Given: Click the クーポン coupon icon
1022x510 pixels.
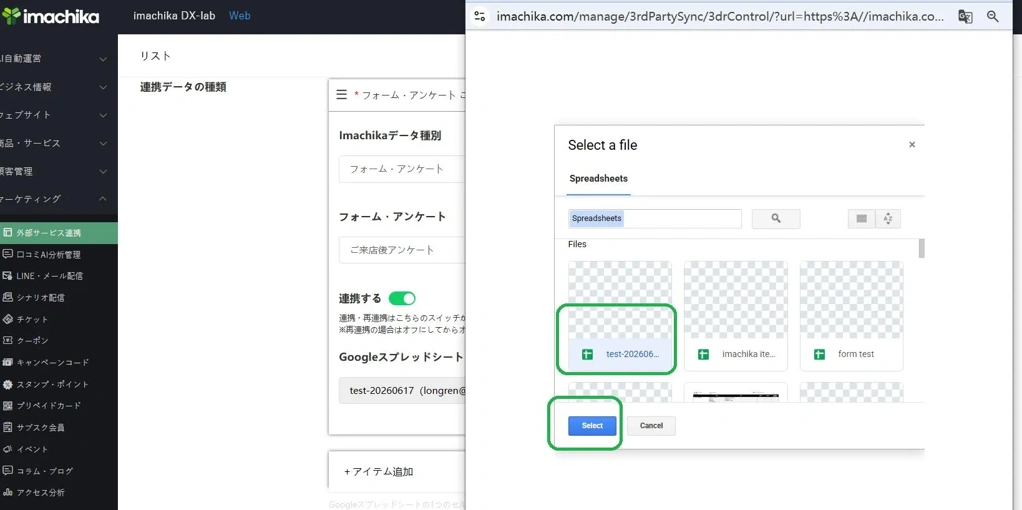Looking at the screenshot, I should point(8,340).
